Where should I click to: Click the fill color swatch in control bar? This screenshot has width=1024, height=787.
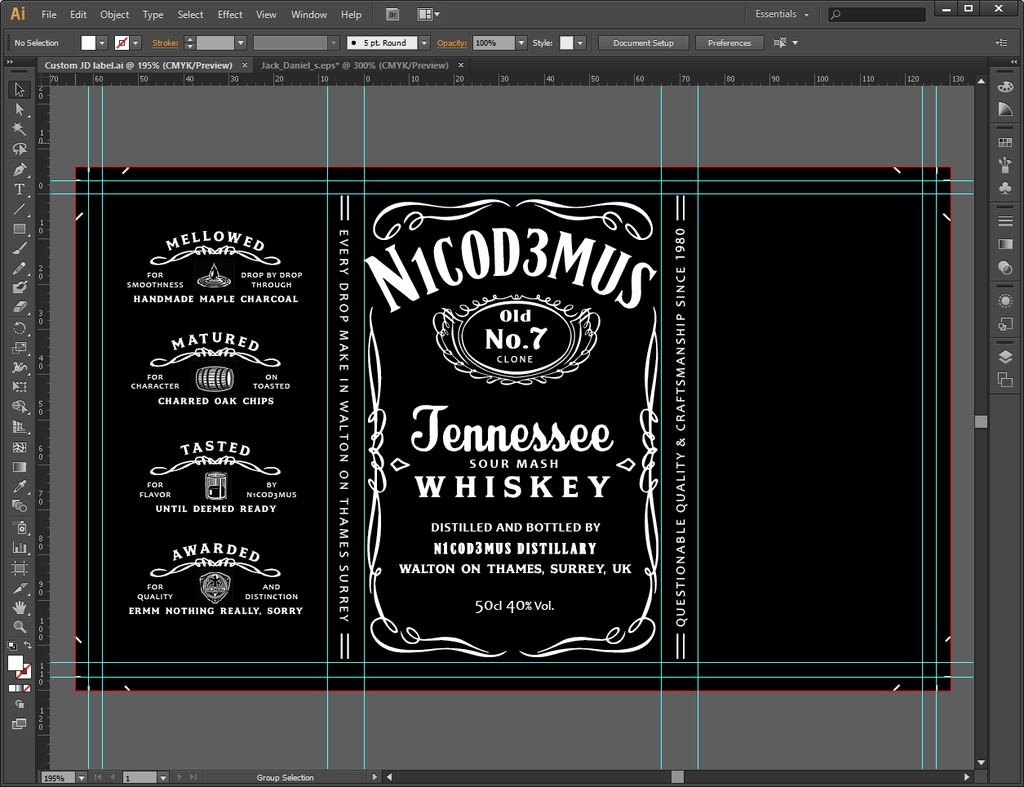pos(89,43)
